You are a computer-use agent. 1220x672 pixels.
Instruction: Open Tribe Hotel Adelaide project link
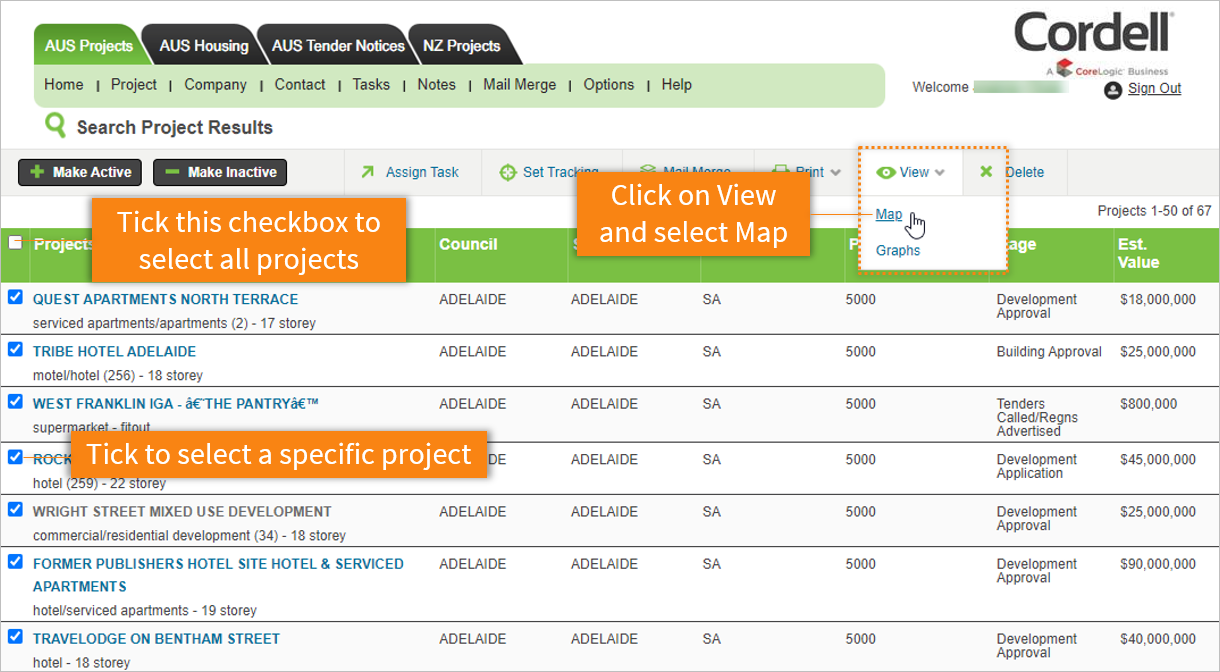click(114, 351)
